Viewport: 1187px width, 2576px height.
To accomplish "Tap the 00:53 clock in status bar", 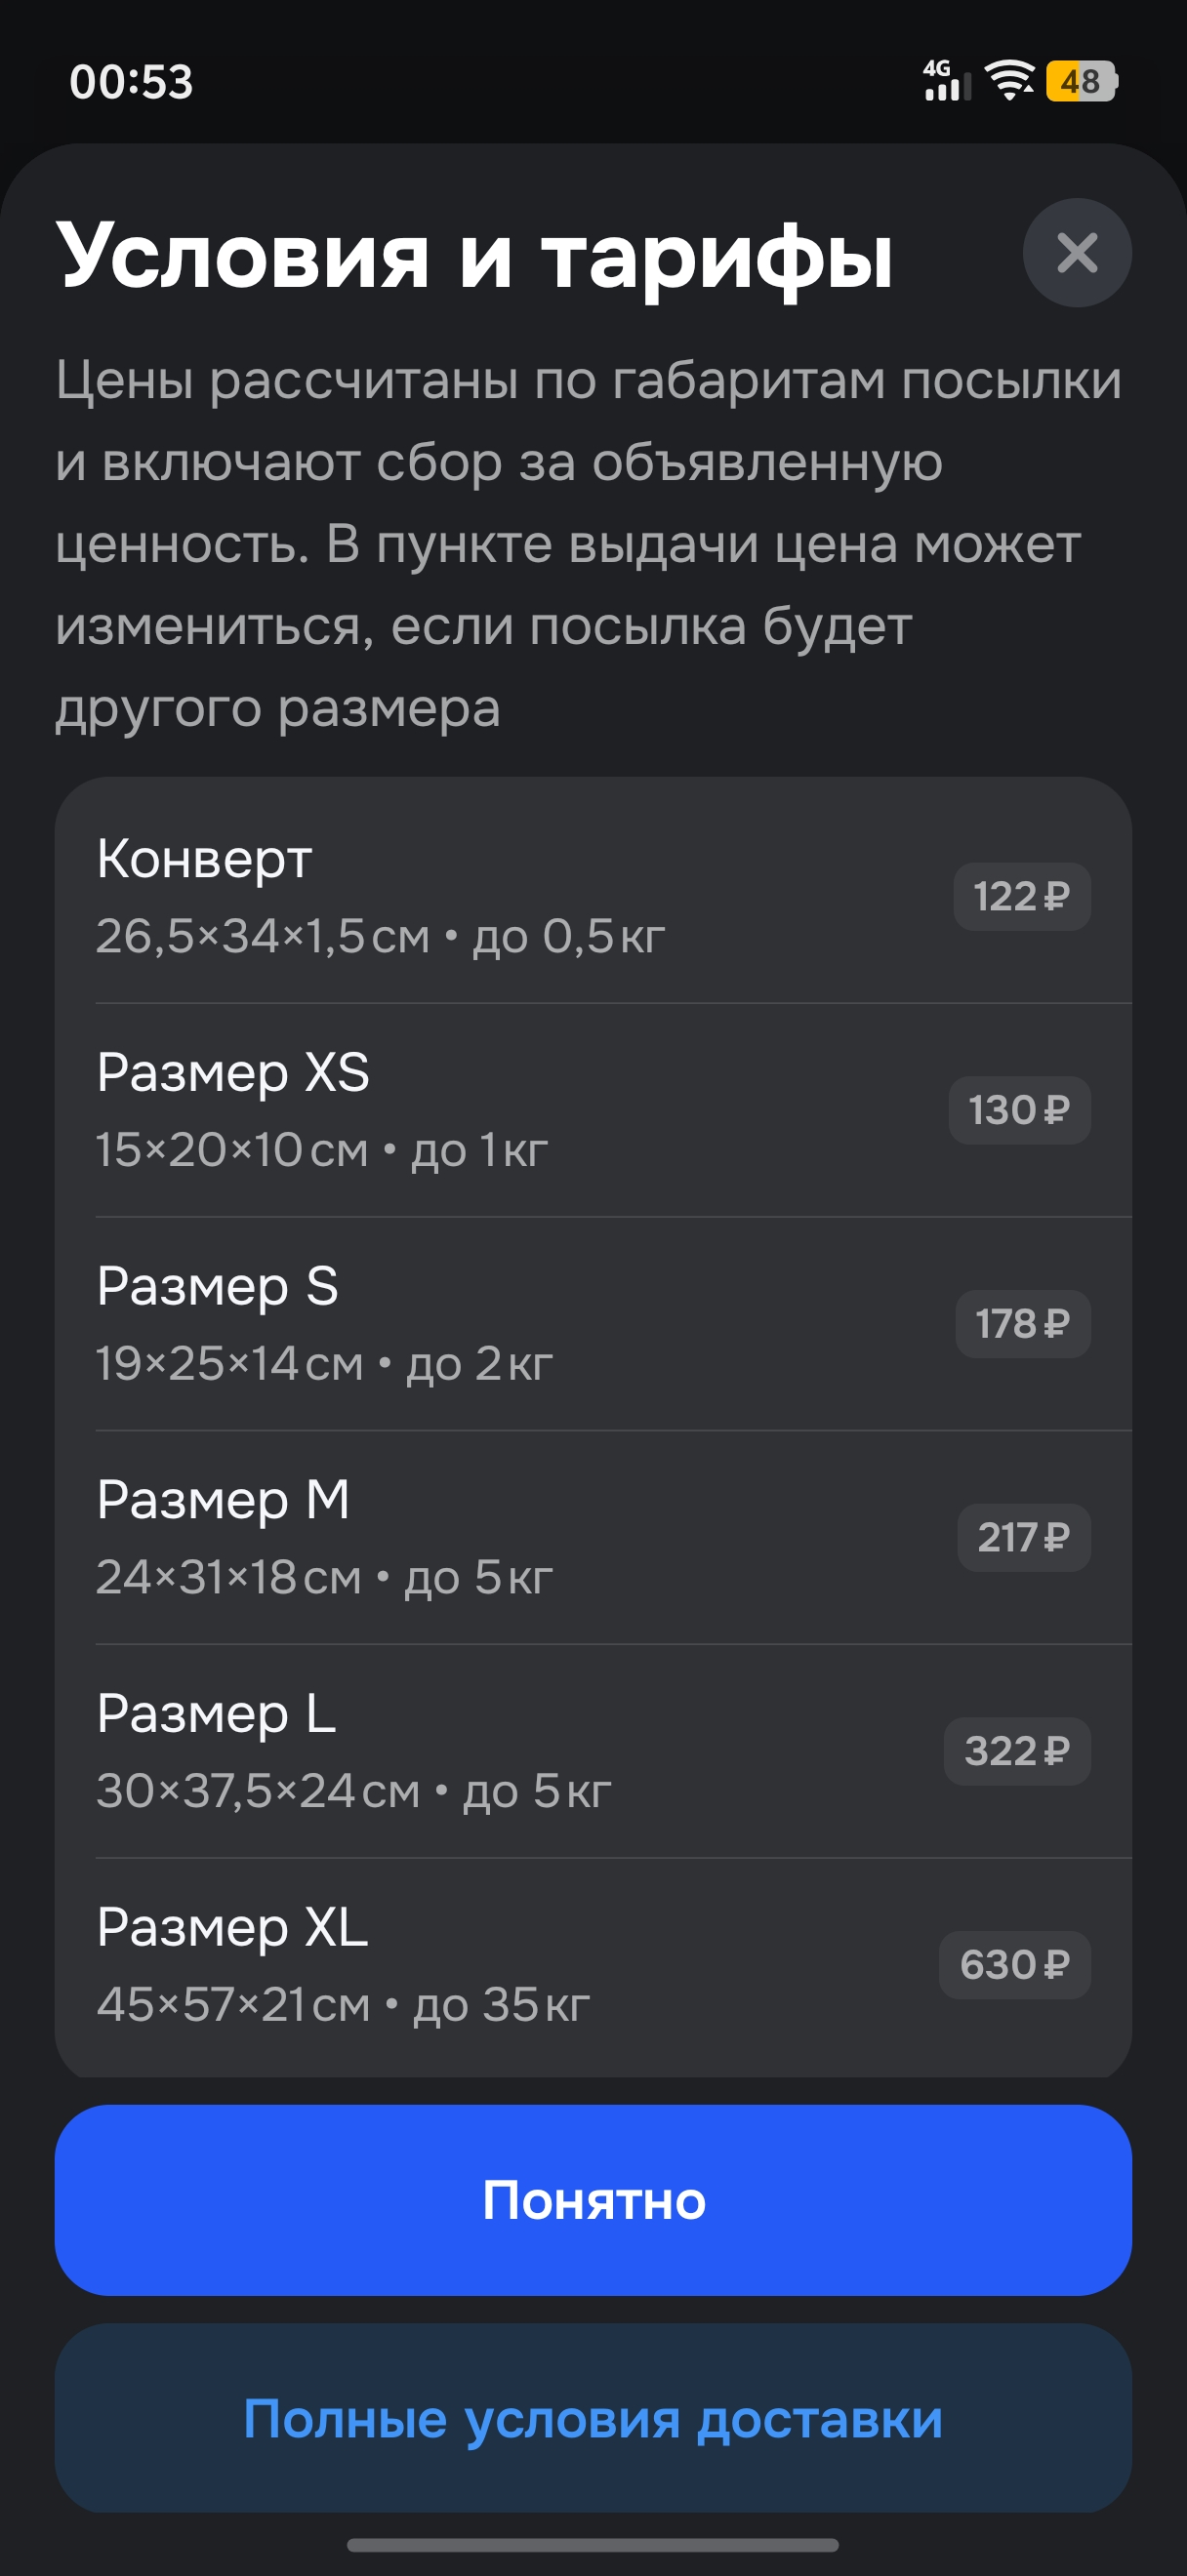I will pos(131,82).
